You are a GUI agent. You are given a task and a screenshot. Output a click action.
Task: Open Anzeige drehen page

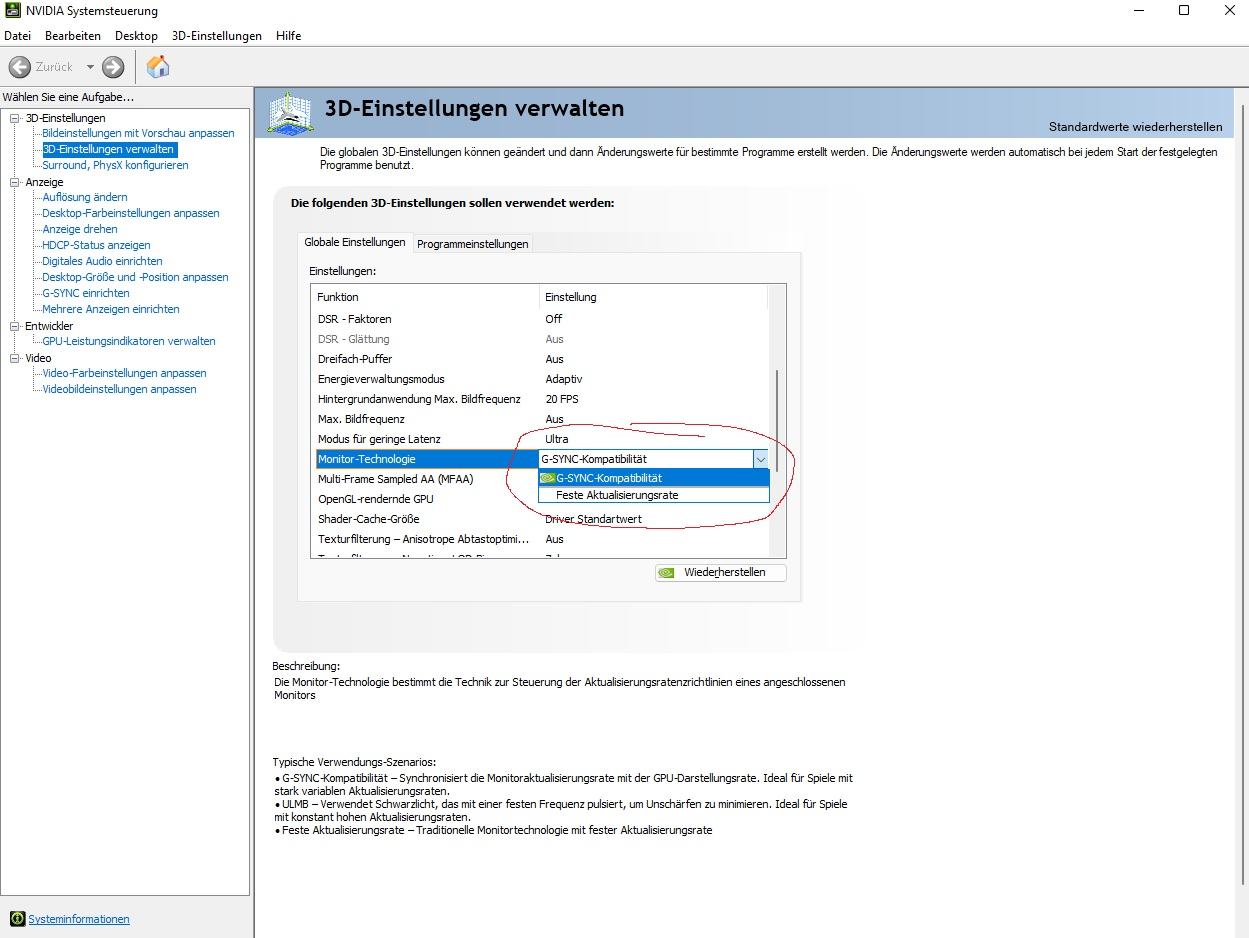(80, 229)
